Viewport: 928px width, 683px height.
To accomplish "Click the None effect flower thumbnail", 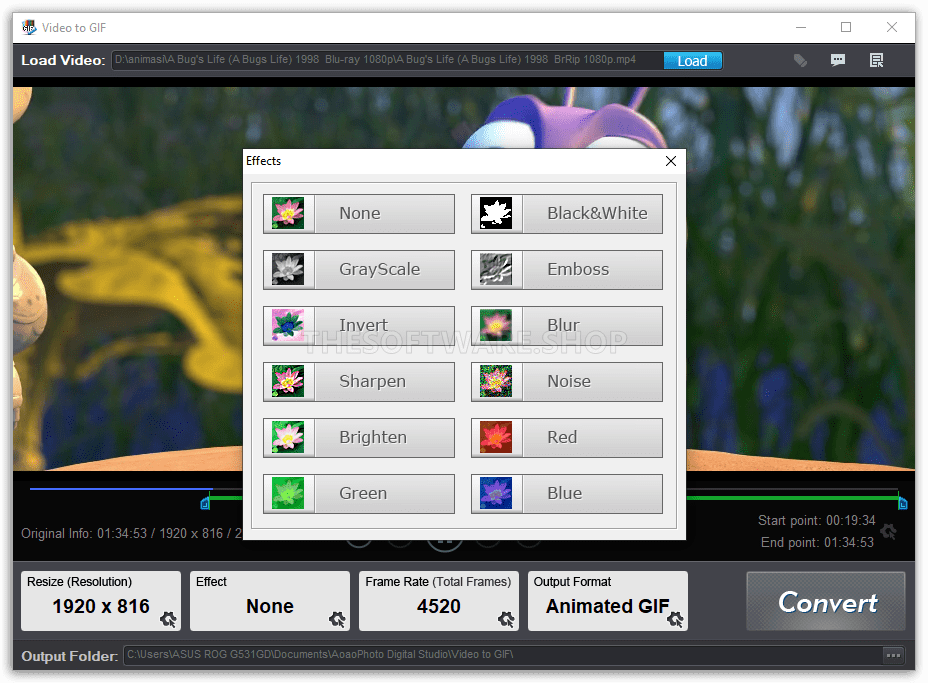I will (x=288, y=213).
